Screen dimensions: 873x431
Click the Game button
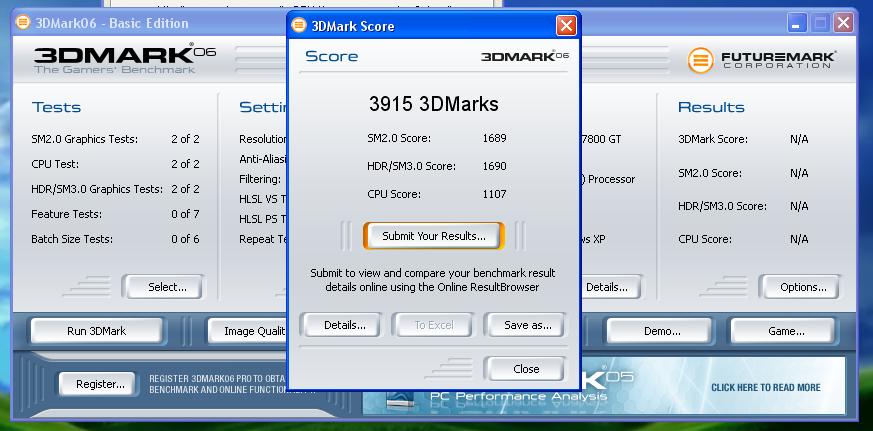coord(783,331)
